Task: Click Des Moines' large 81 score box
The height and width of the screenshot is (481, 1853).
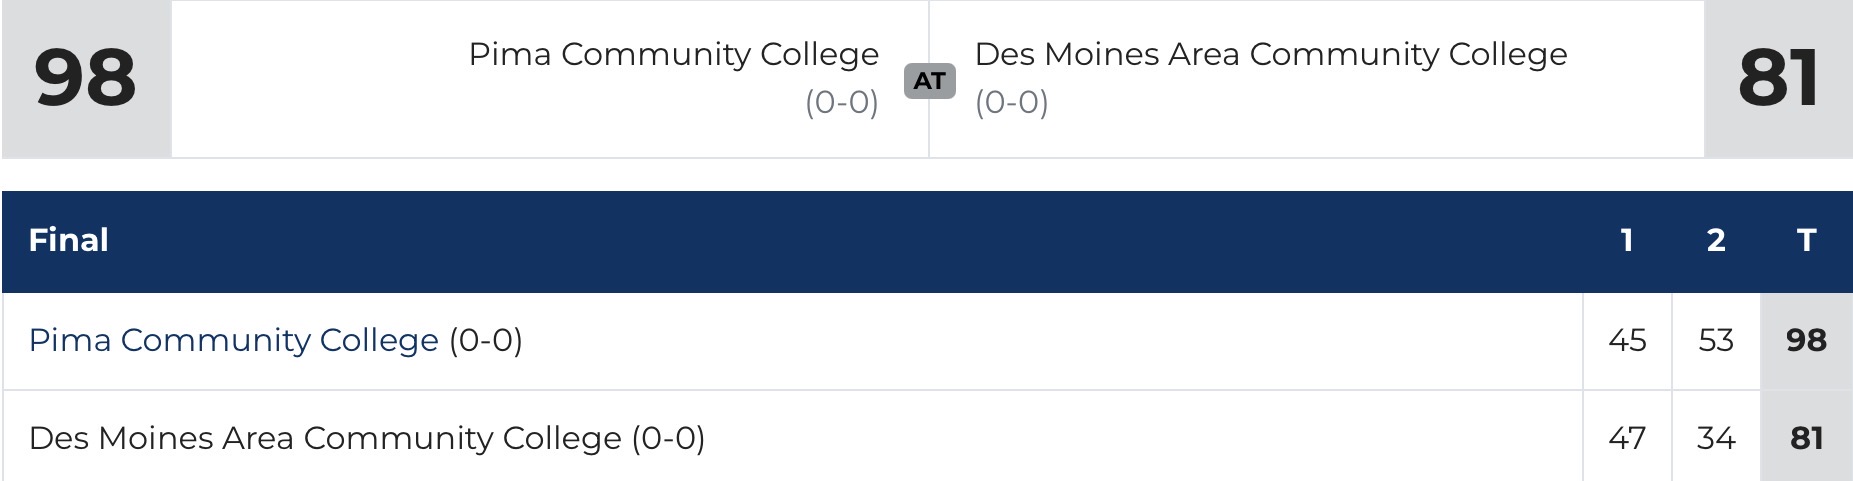Action: point(1778,79)
